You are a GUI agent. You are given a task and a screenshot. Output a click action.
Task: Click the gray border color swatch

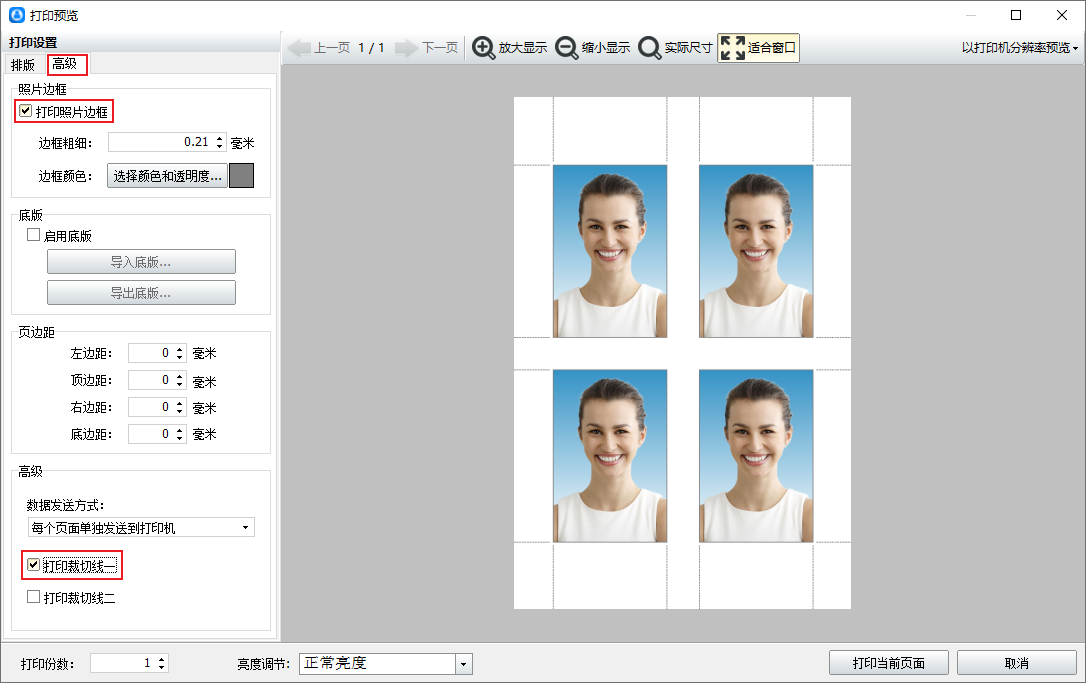coord(241,176)
